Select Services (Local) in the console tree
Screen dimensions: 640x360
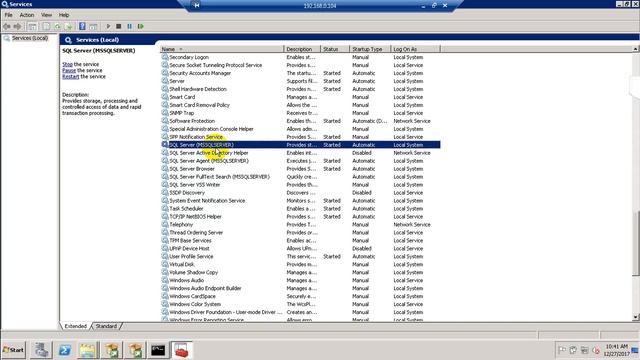(30, 38)
